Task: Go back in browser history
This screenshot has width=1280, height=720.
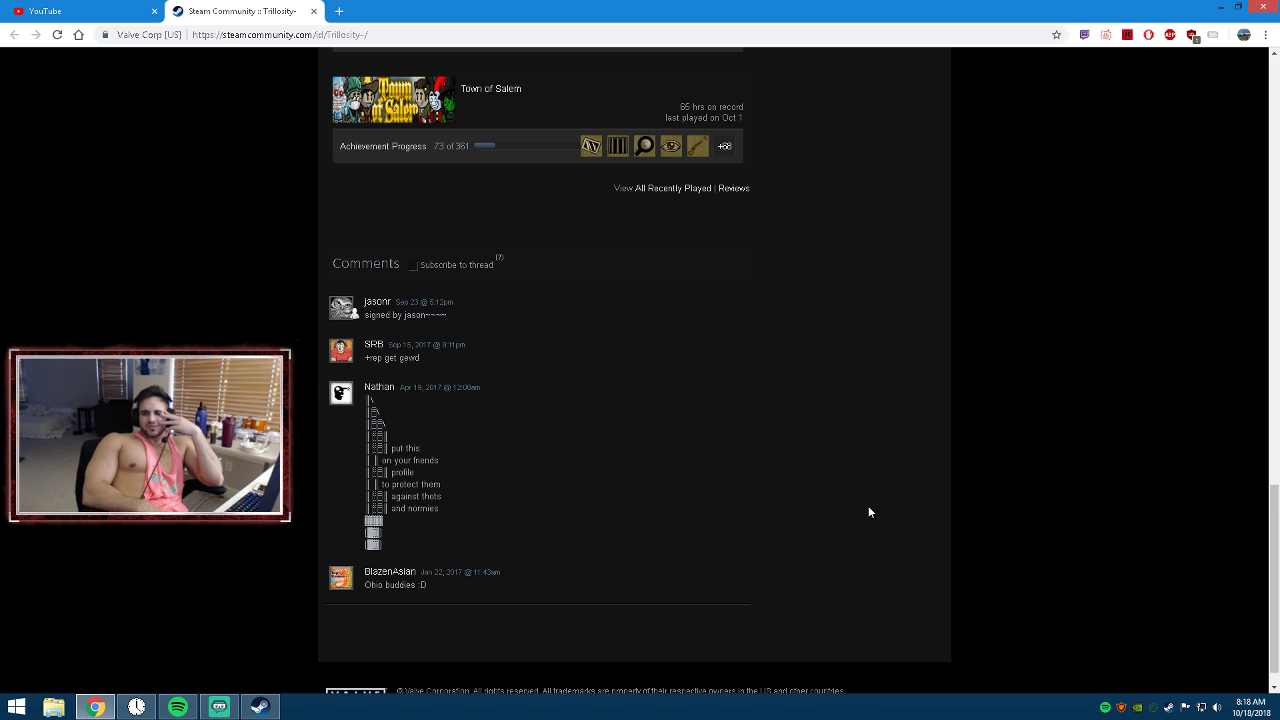Action: pos(14,34)
